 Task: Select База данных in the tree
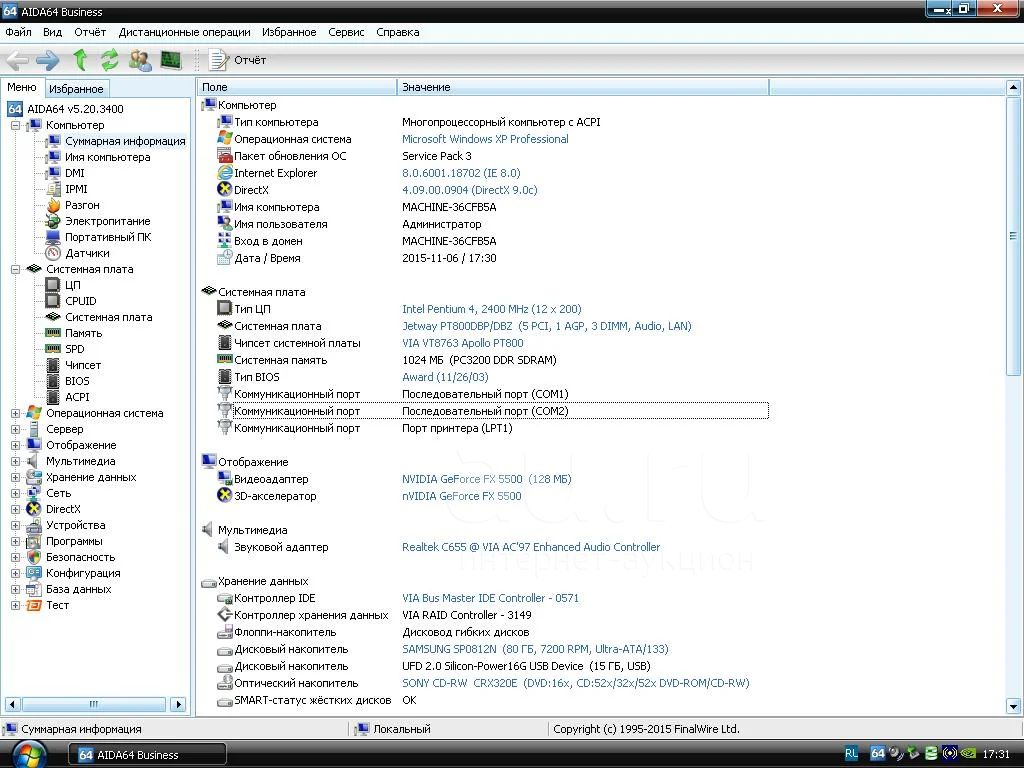(x=78, y=589)
